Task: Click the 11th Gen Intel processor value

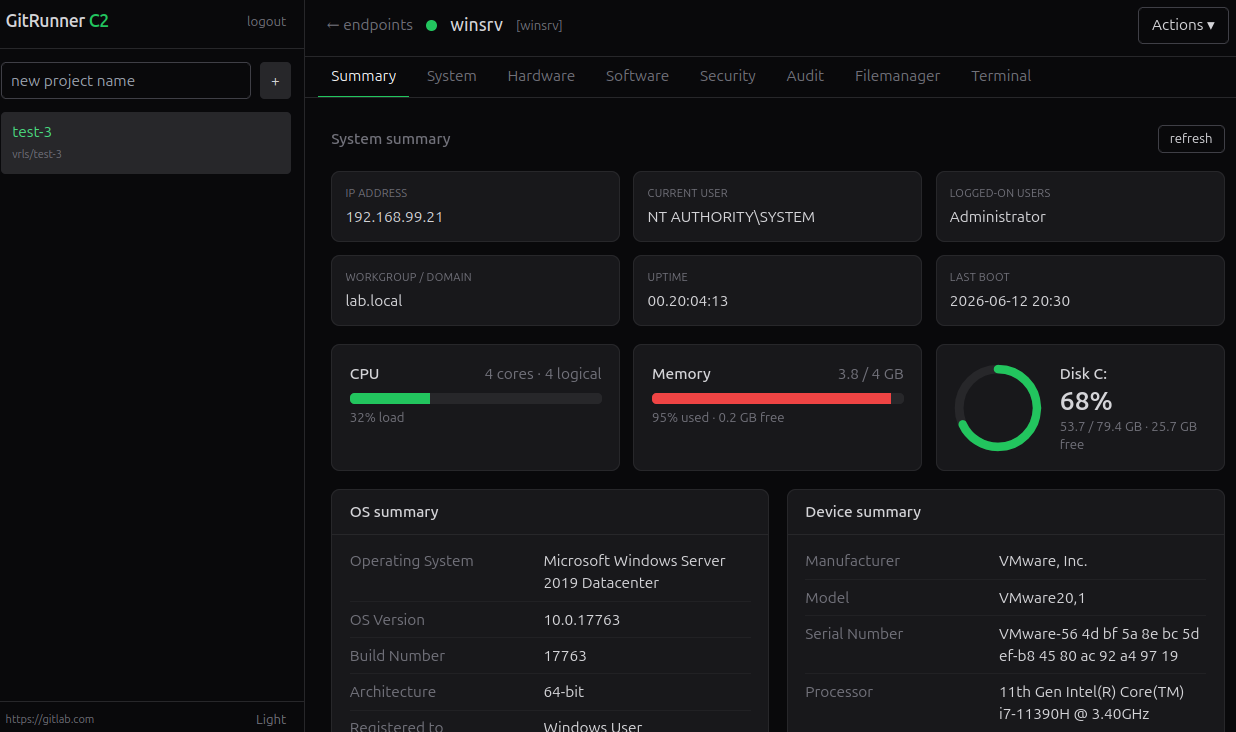Action: 1091,703
